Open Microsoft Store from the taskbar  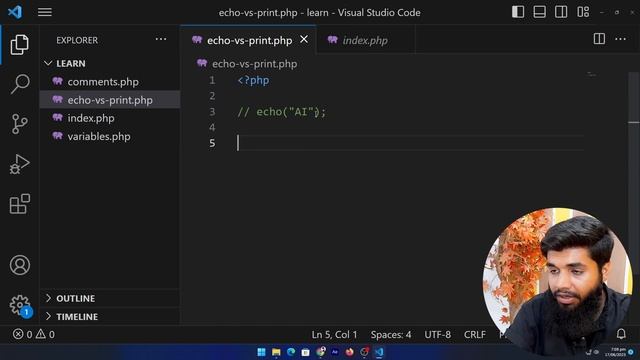pyautogui.click(x=305, y=352)
